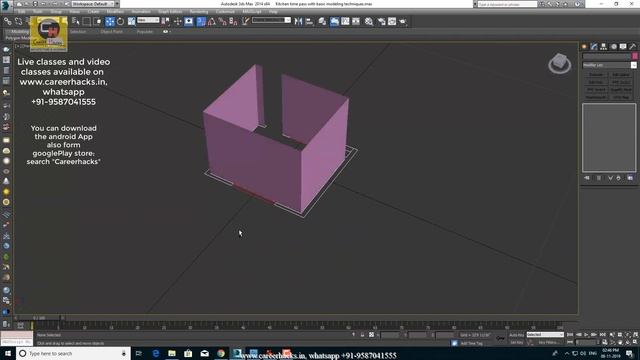Toggle Auto Key mode
640x360 pixels.
(516, 335)
